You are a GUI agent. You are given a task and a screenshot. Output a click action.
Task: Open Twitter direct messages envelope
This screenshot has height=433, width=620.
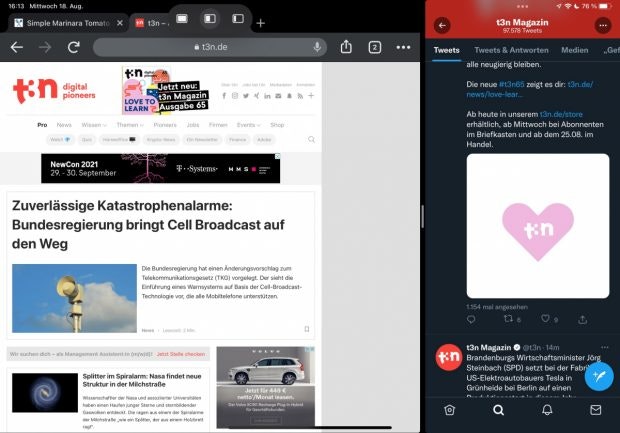click(x=595, y=410)
